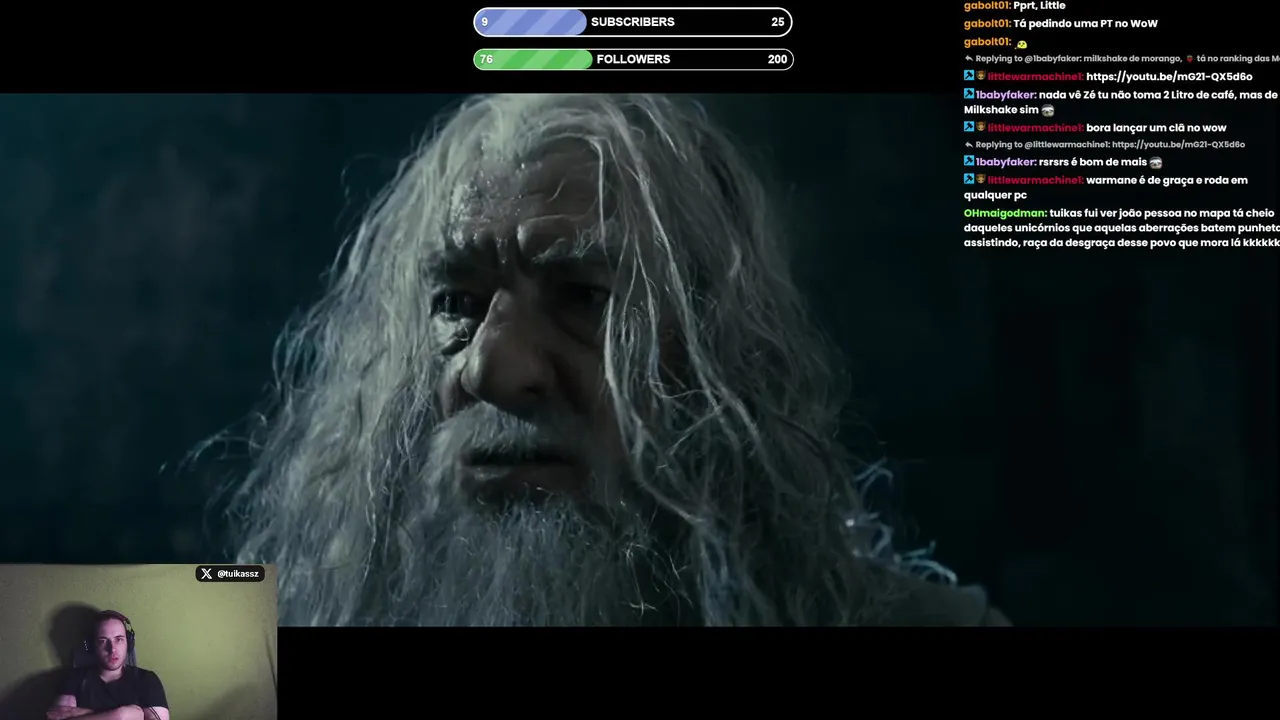Click username 1babyfaker on the "rsrsrs" message
Viewport: 1280px width, 720px height.
(1005, 162)
